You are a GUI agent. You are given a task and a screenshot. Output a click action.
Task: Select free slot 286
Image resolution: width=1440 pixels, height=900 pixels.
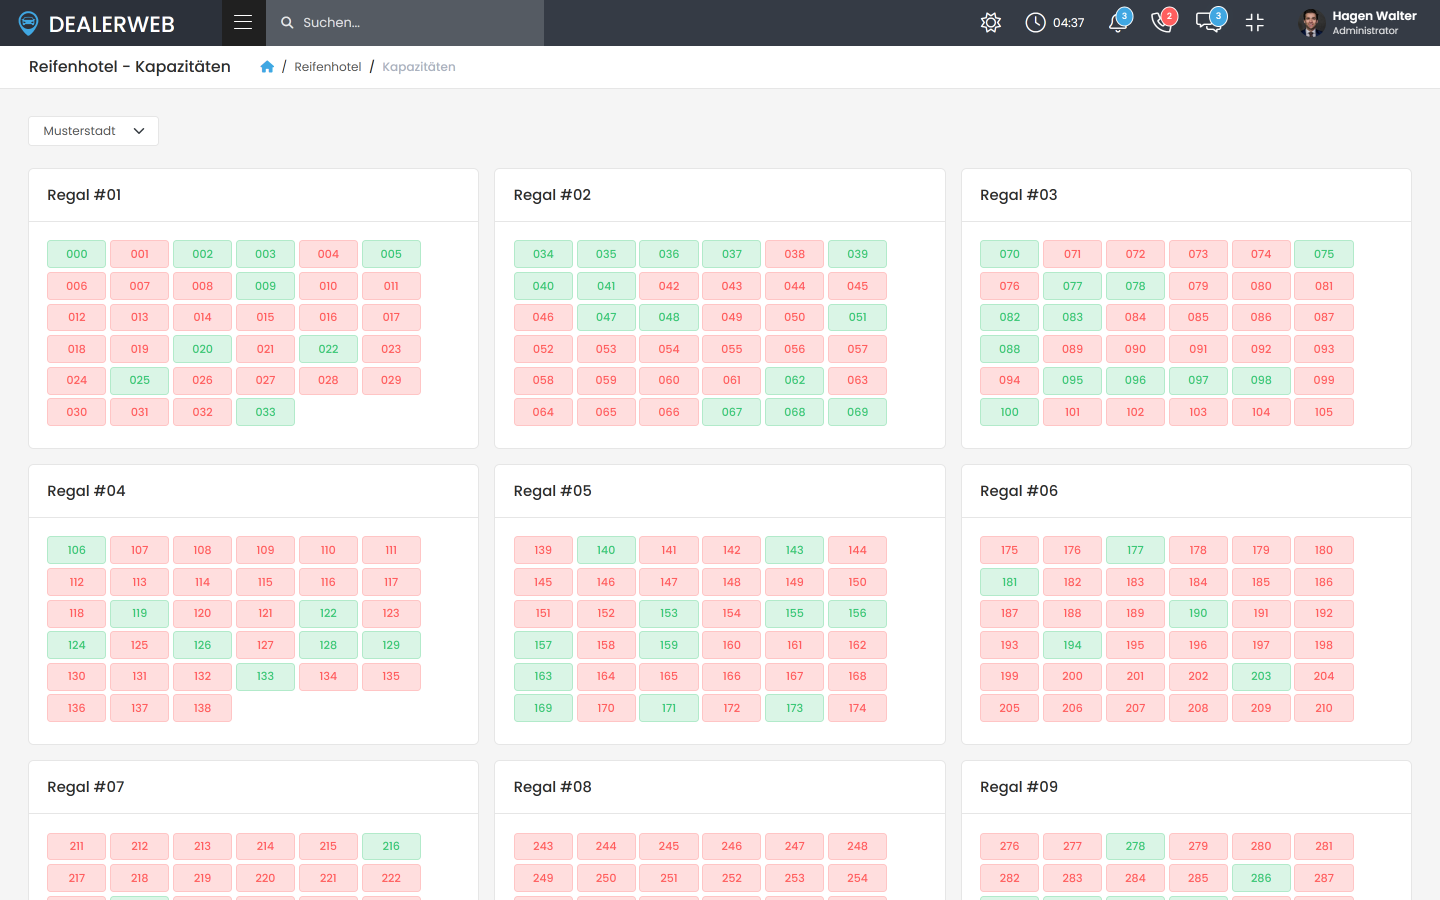click(1261, 878)
